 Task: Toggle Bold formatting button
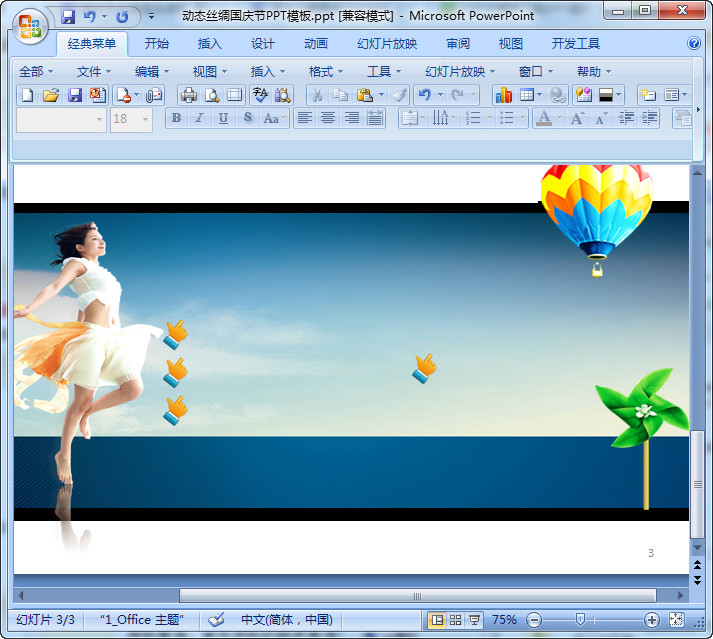click(176, 118)
